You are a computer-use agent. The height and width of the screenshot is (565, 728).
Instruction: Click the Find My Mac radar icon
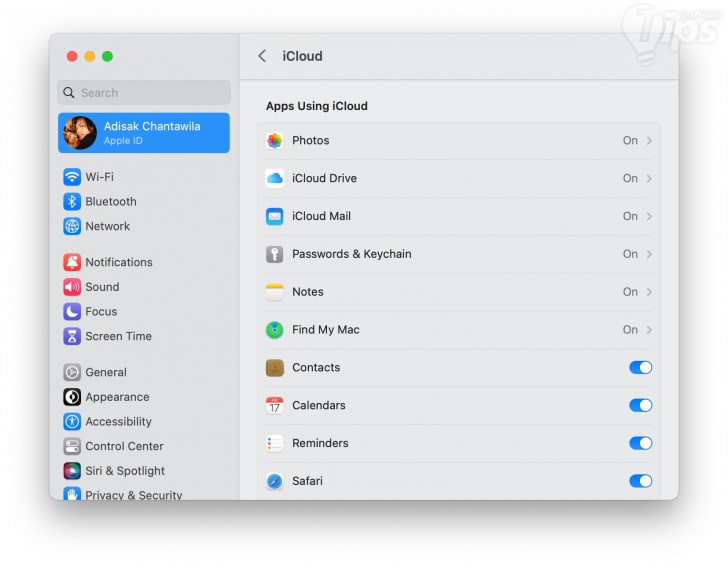(x=274, y=330)
